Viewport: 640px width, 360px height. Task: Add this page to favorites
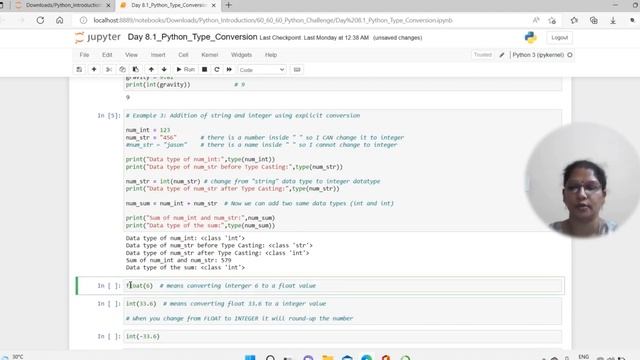[552, 20]
